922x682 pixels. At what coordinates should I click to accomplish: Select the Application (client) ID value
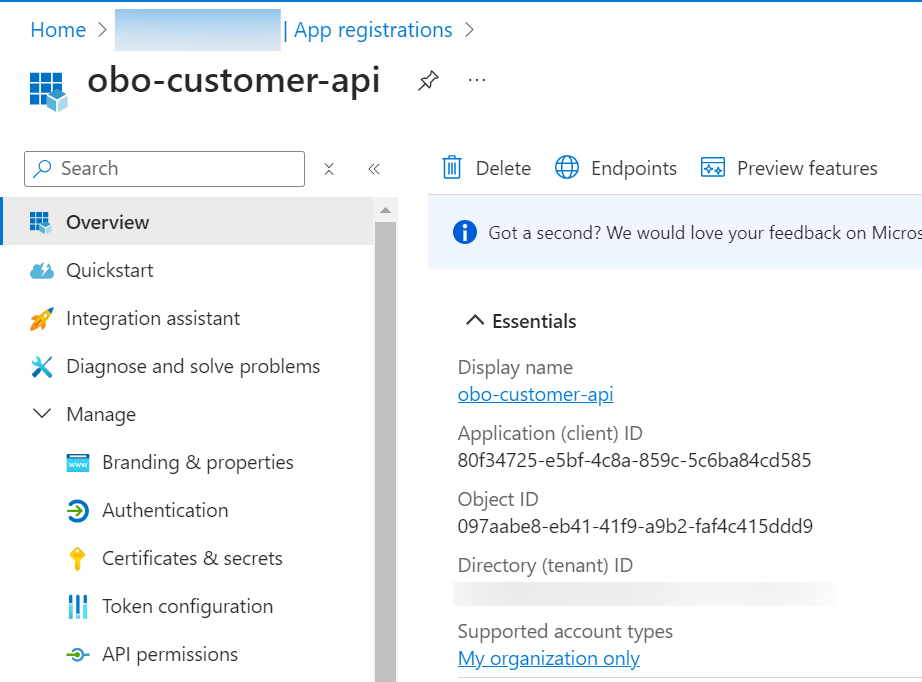pyautogui.click(x=634, y=460)
